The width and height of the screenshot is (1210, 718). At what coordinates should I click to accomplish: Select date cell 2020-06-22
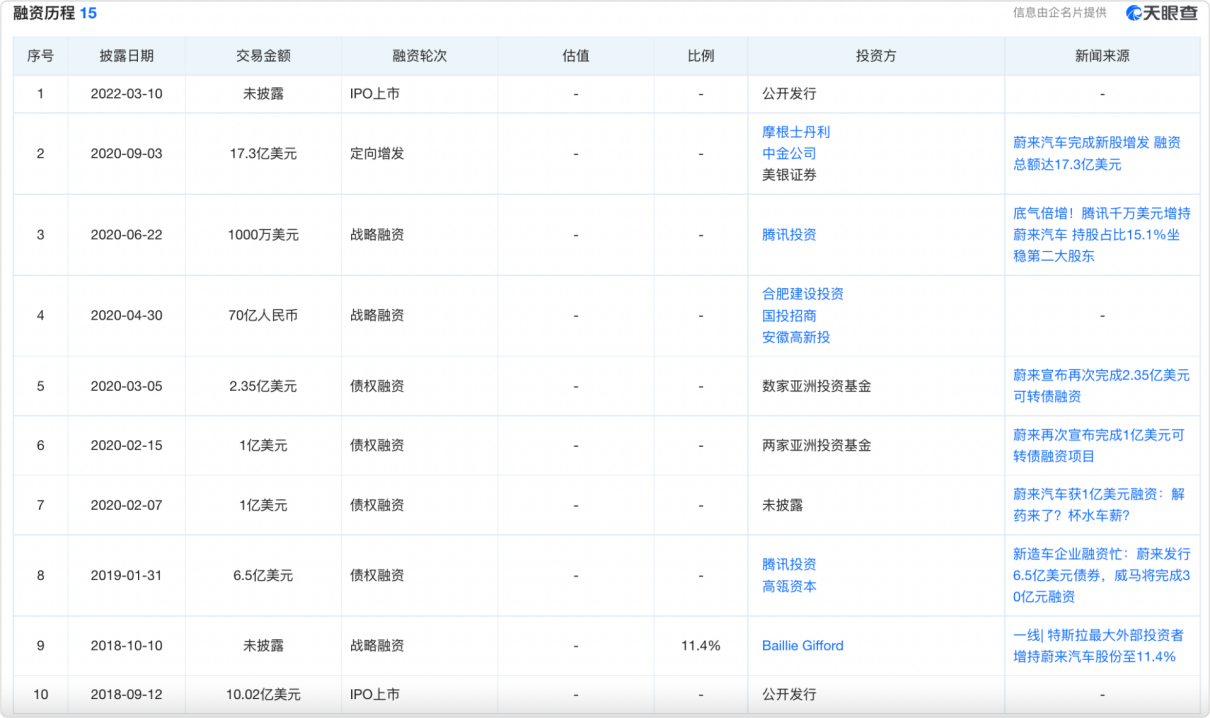pos(126,235)
